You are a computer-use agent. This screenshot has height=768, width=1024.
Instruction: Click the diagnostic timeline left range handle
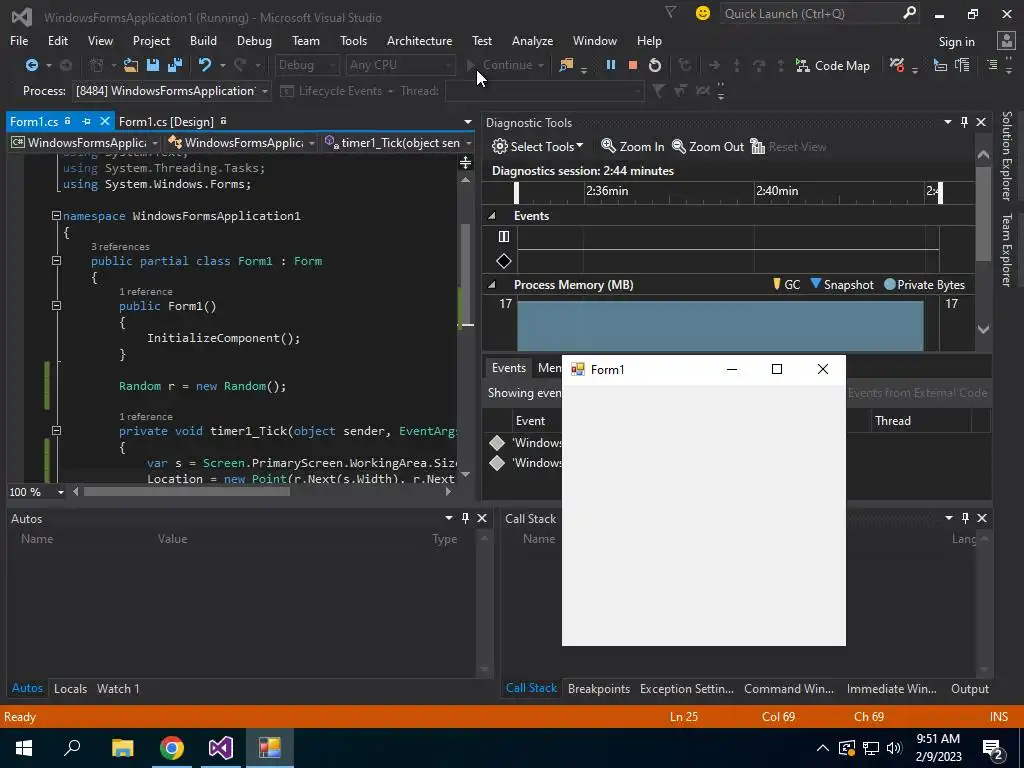(x=517, y=193)
